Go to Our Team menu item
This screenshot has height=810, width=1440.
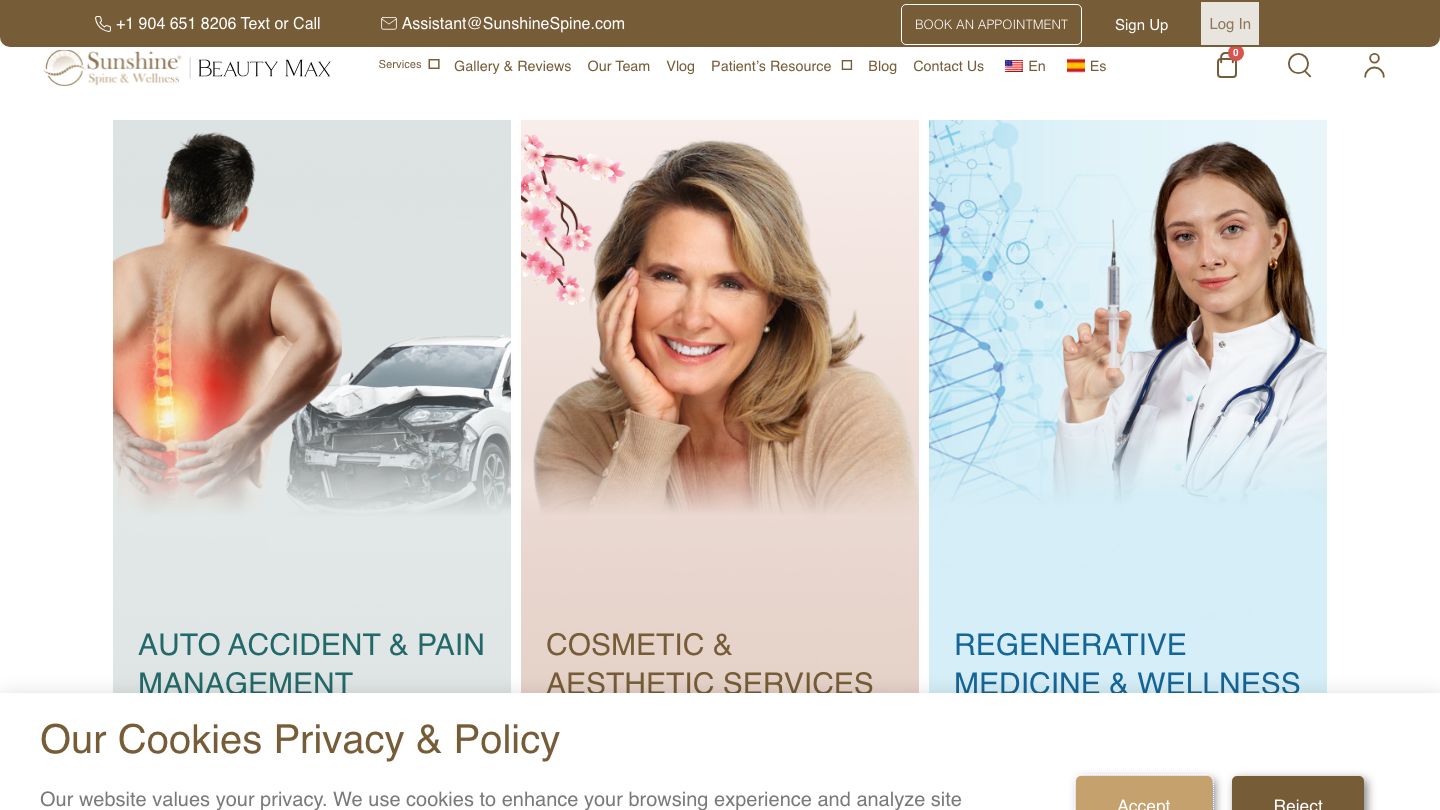coord(618,66)
